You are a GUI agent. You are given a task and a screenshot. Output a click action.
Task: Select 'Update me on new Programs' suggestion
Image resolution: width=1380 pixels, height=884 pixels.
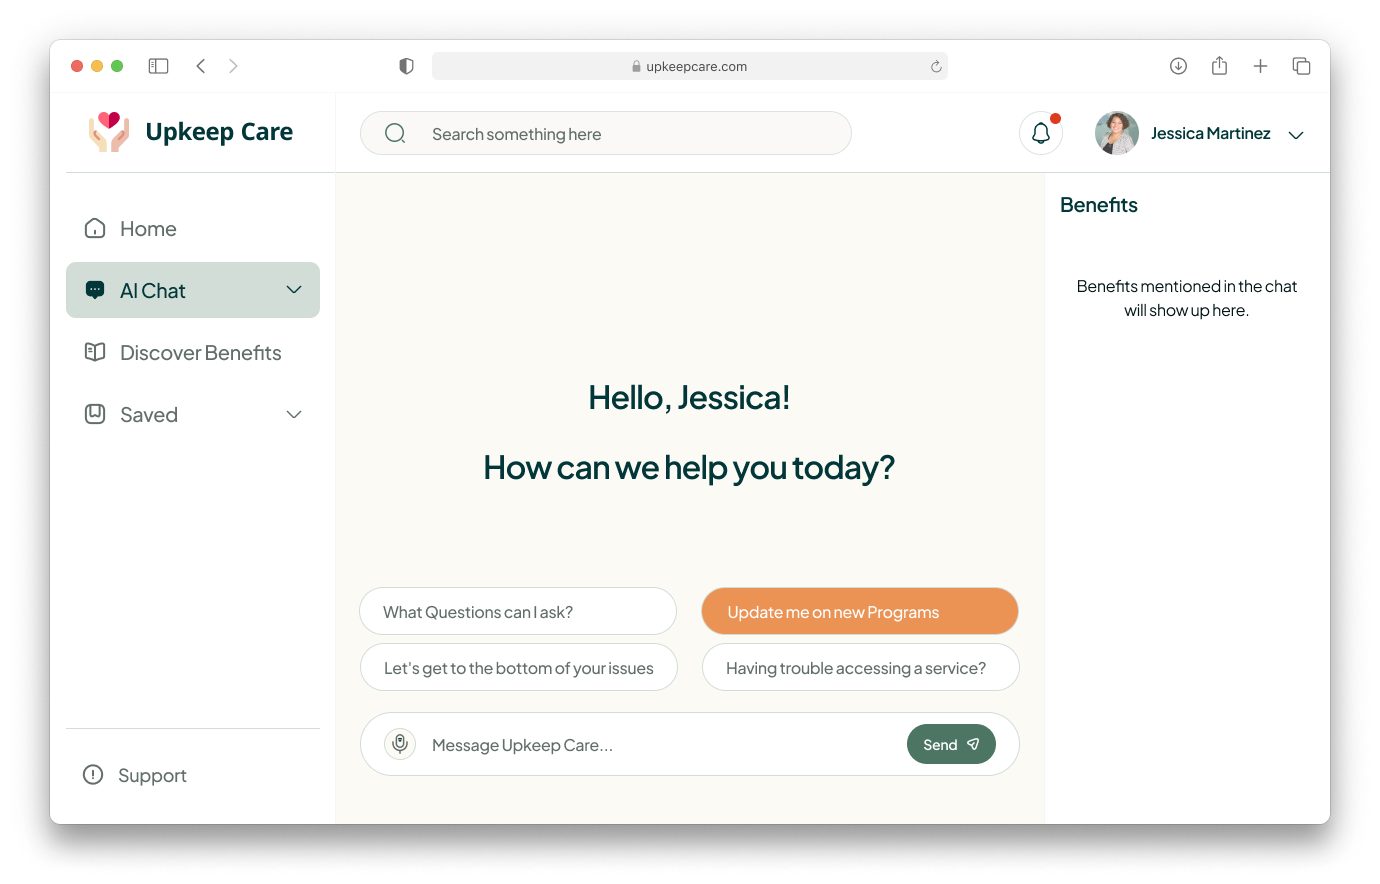pos(859,612)
